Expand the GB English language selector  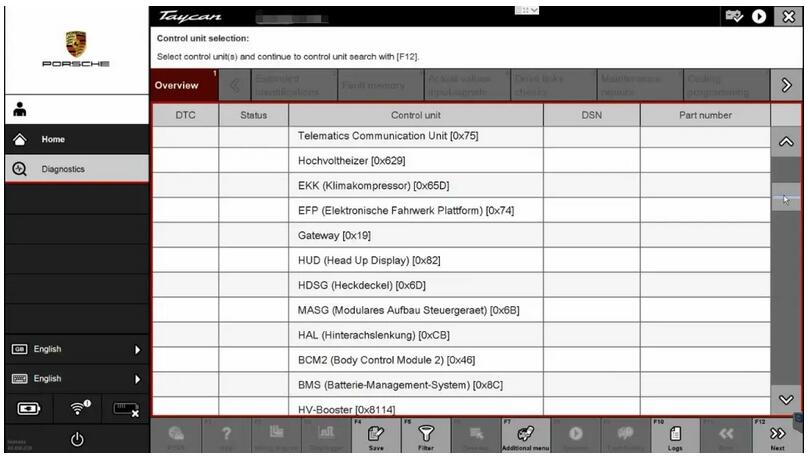pyautogui.click(x=76, y=349)
